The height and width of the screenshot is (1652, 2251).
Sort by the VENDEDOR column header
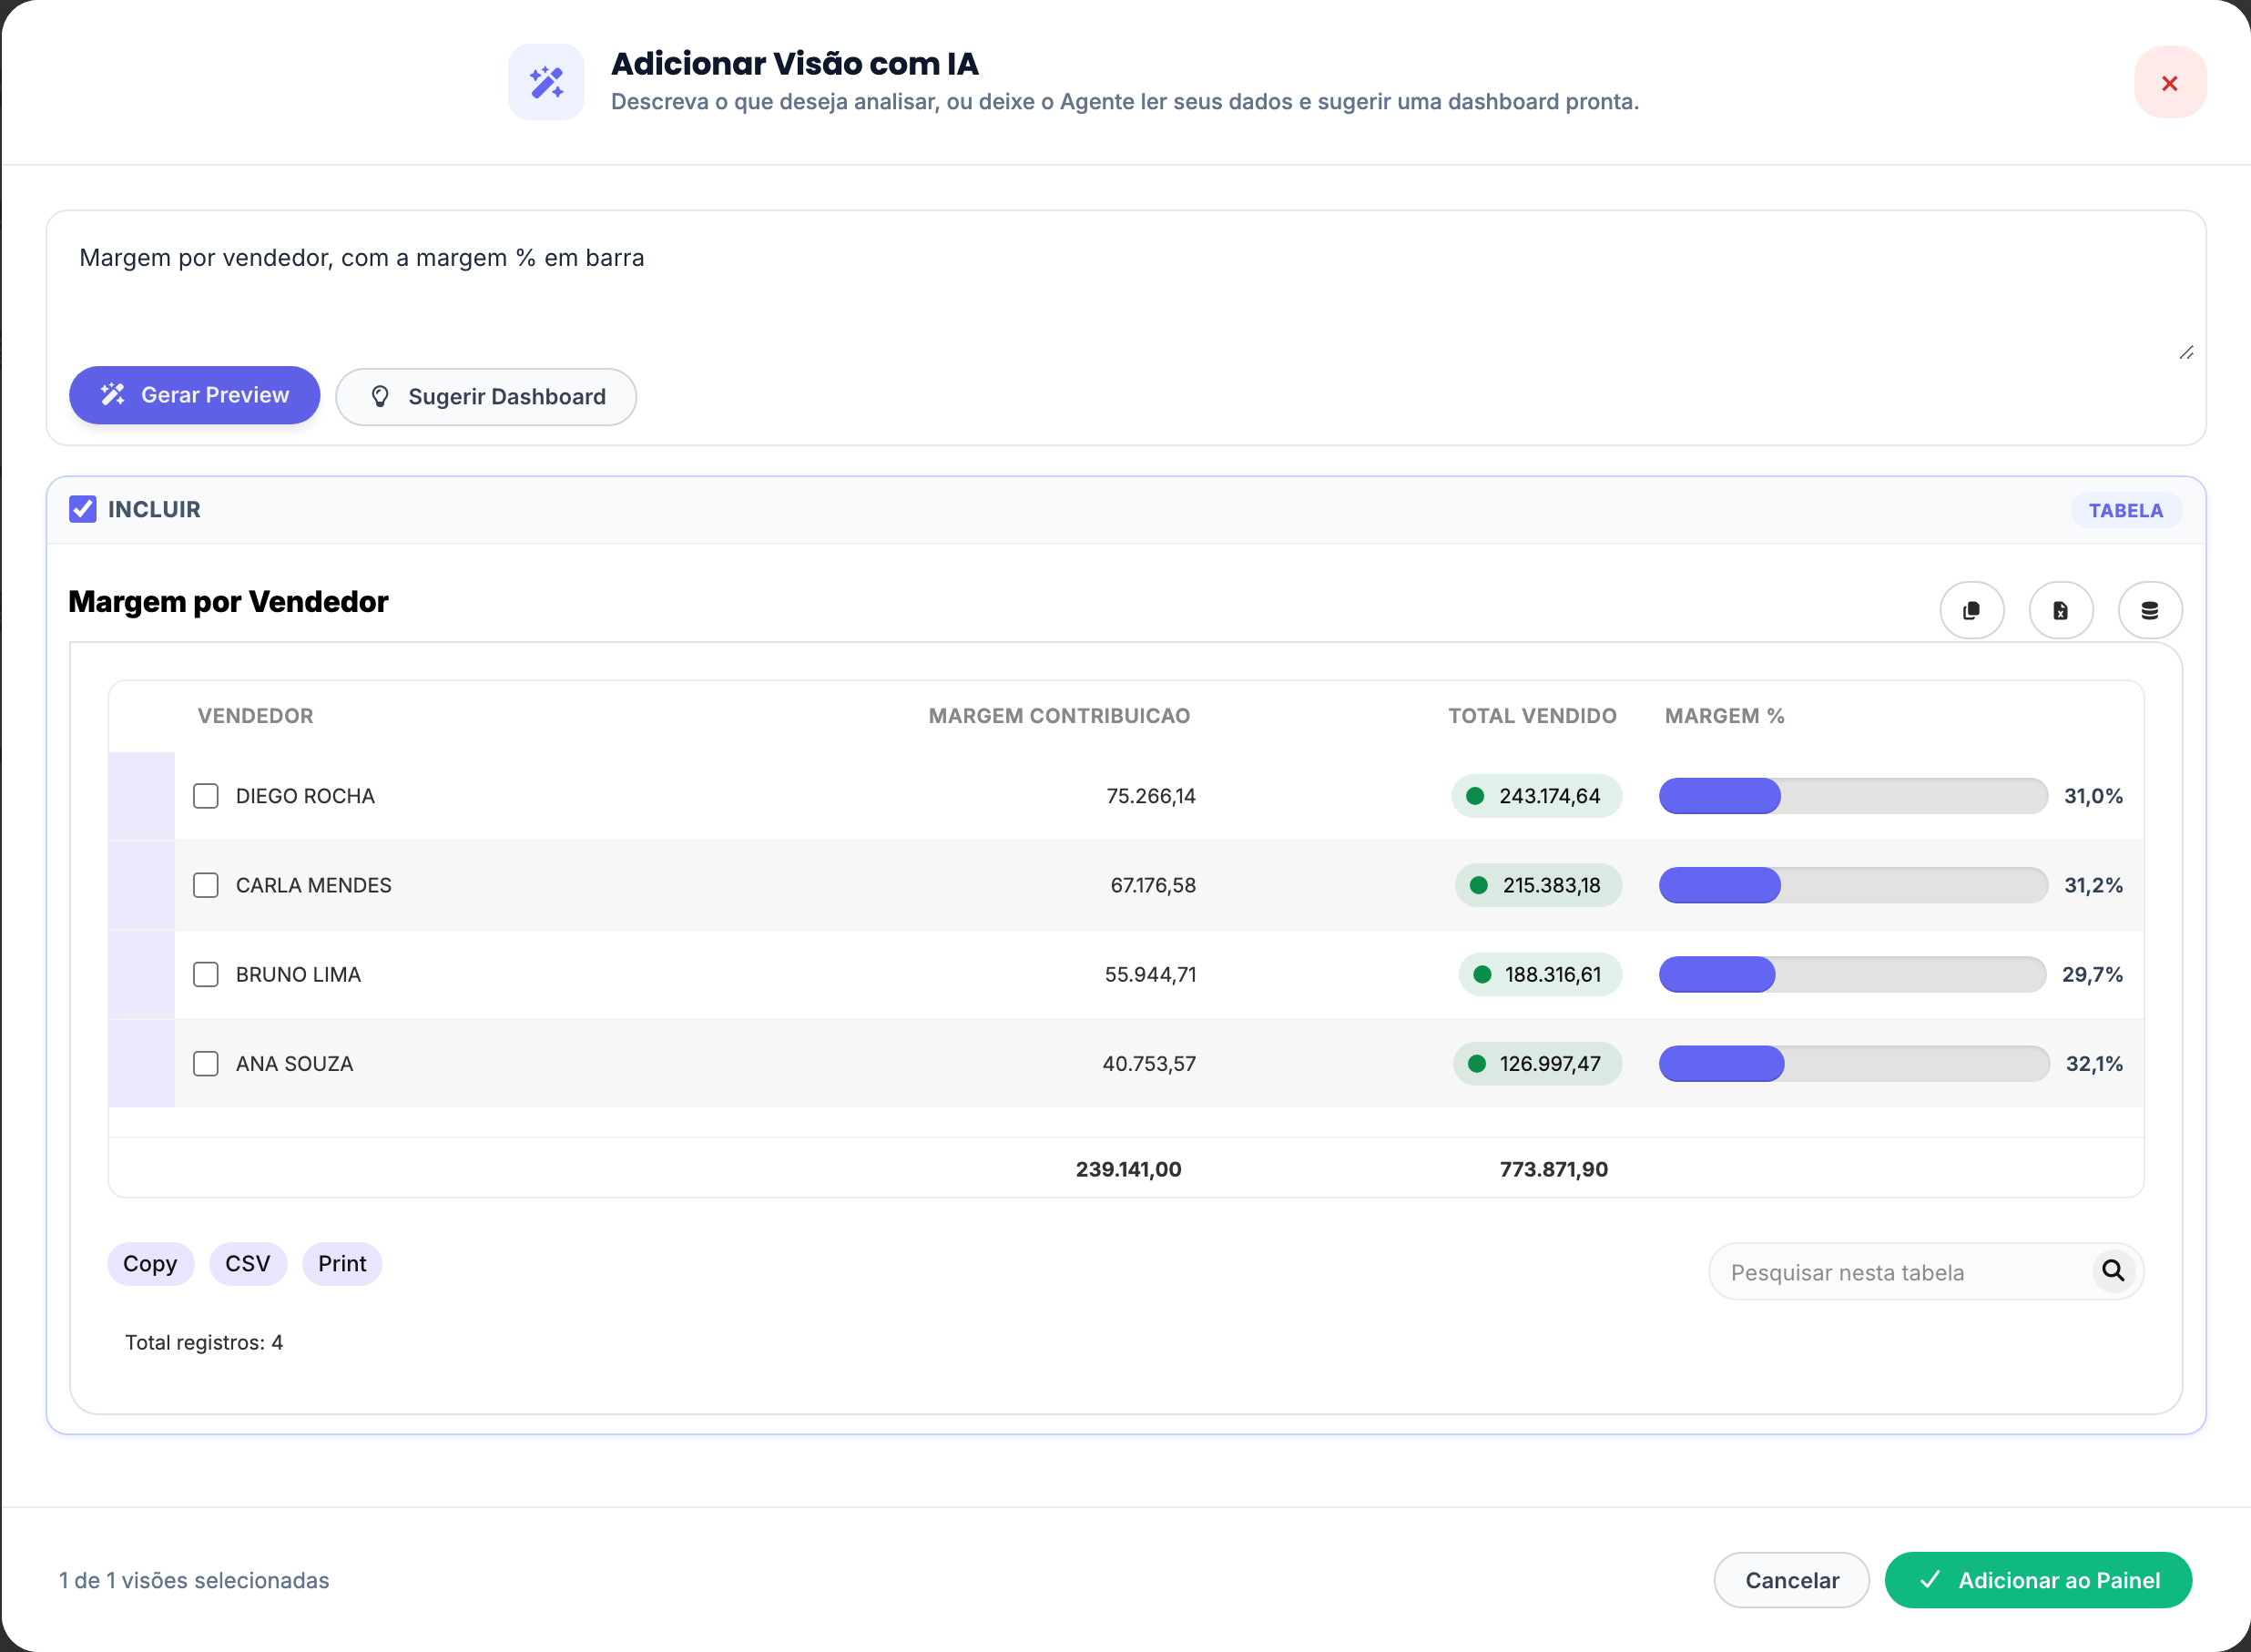pos(255,716)
